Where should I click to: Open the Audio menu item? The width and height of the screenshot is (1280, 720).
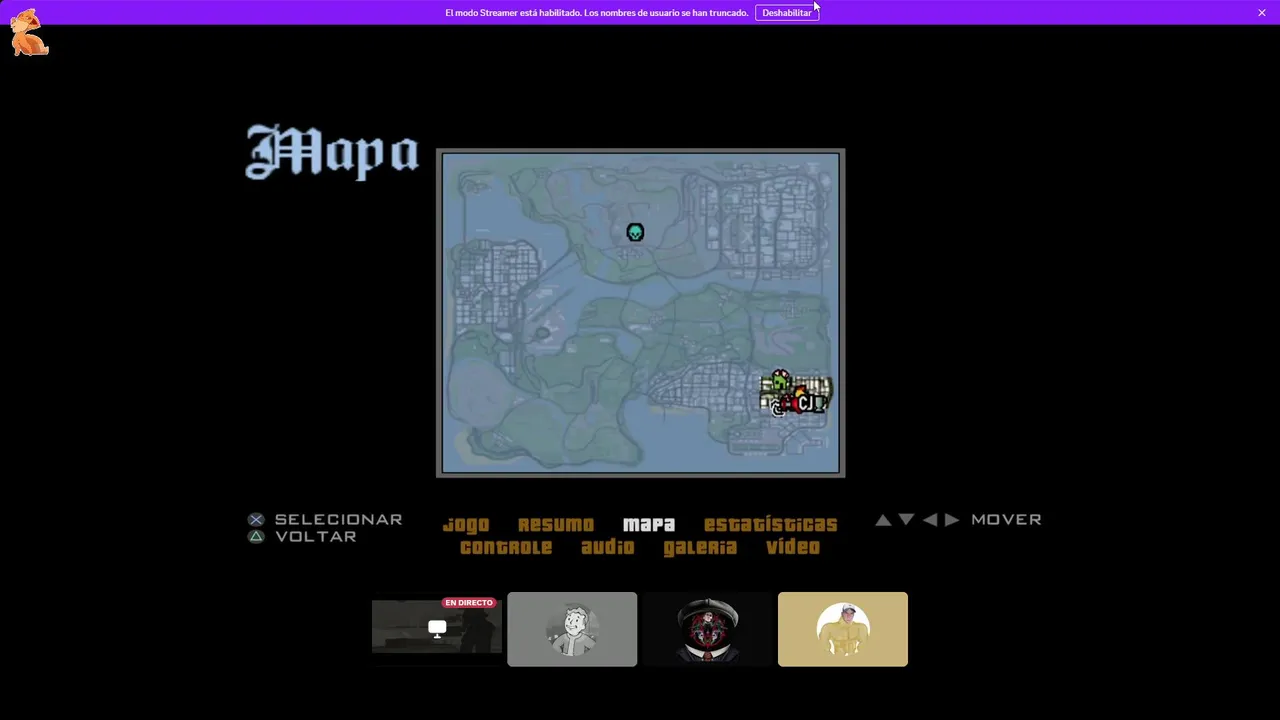[x=608, y=548]
